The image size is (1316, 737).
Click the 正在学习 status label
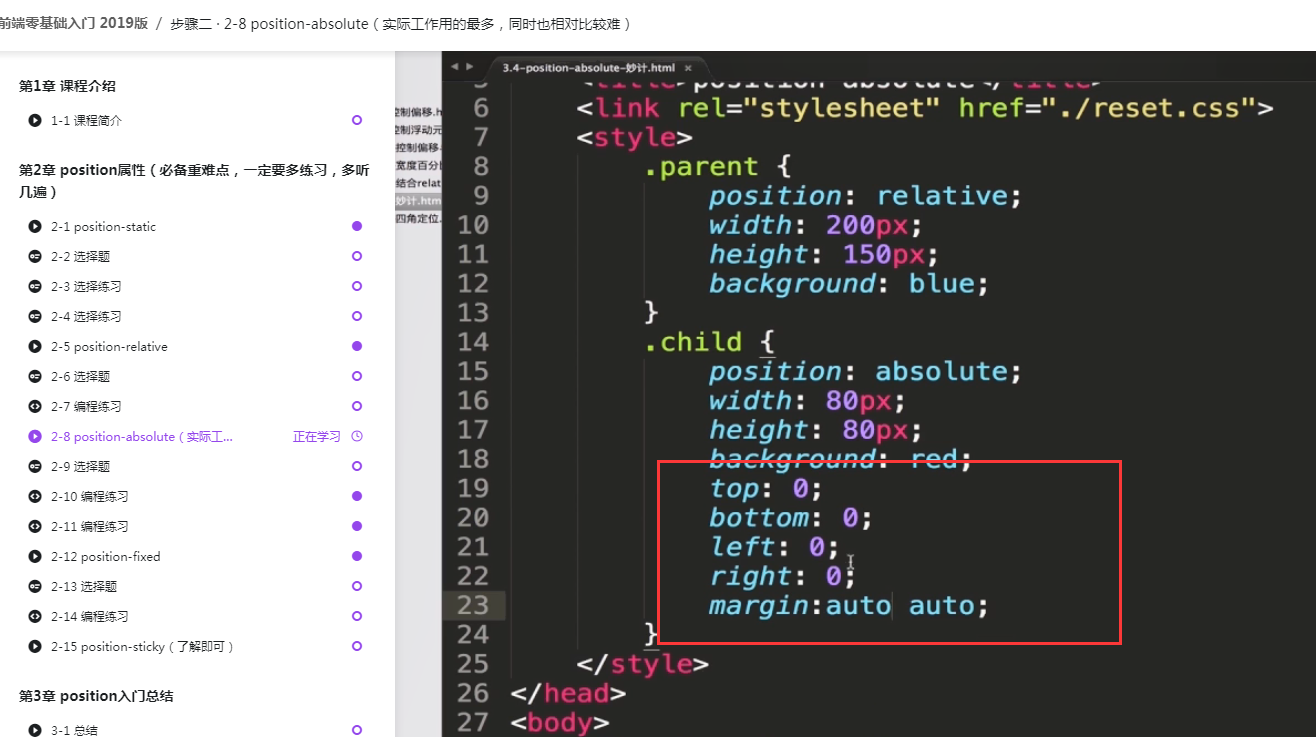316,436
